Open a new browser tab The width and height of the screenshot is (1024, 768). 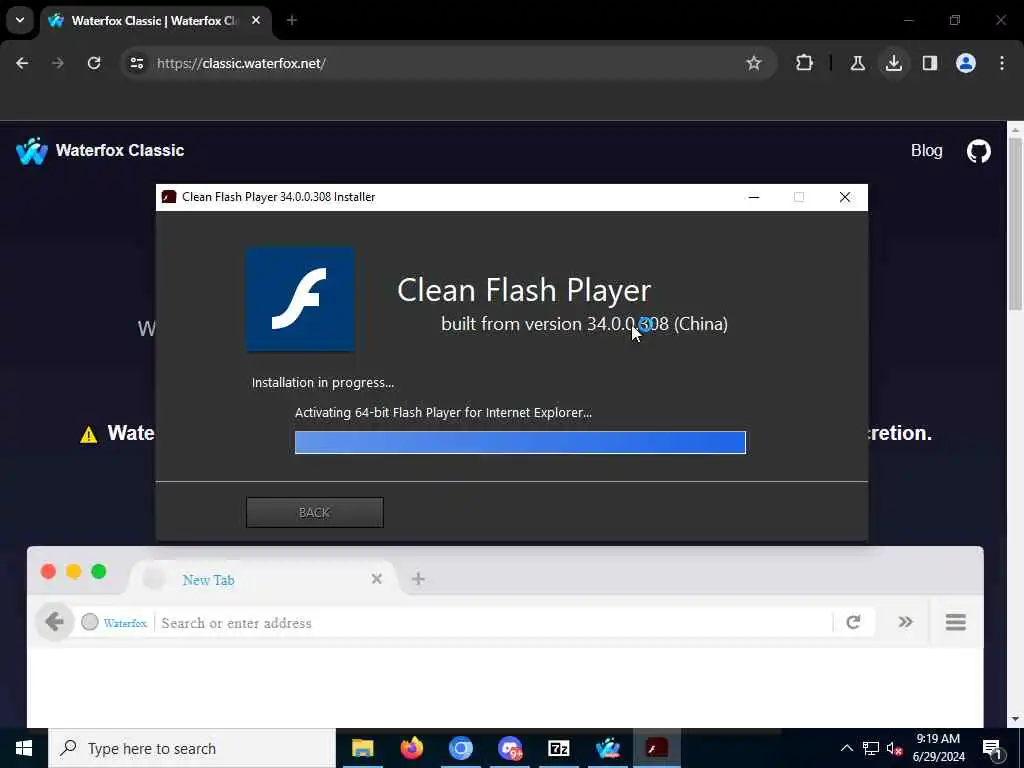(292, 21)
